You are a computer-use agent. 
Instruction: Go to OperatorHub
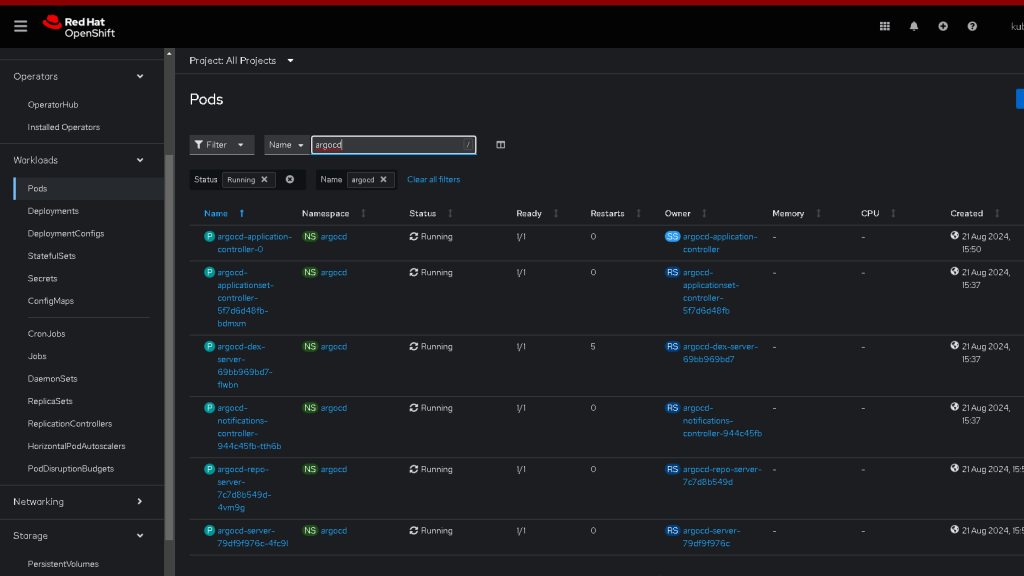pos(53,104)
